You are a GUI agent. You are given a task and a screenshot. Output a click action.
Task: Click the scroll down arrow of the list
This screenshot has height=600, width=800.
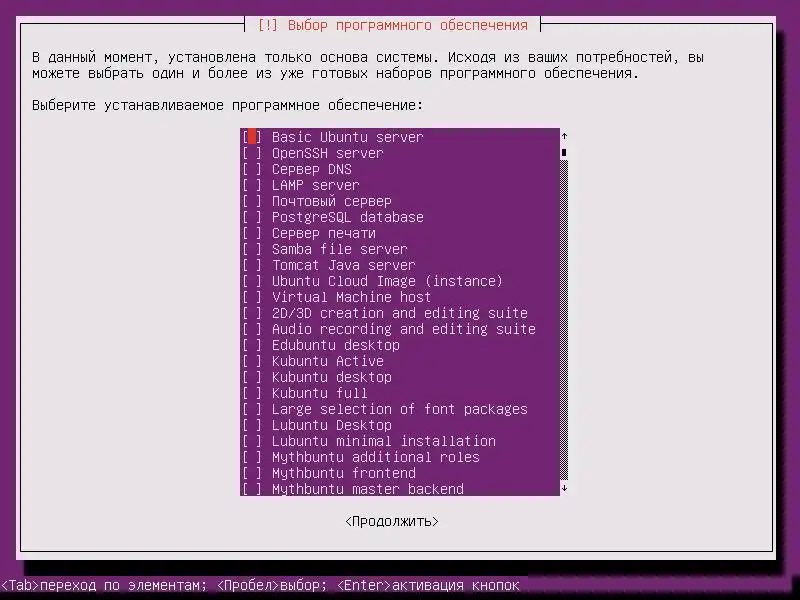click(564, 488)
